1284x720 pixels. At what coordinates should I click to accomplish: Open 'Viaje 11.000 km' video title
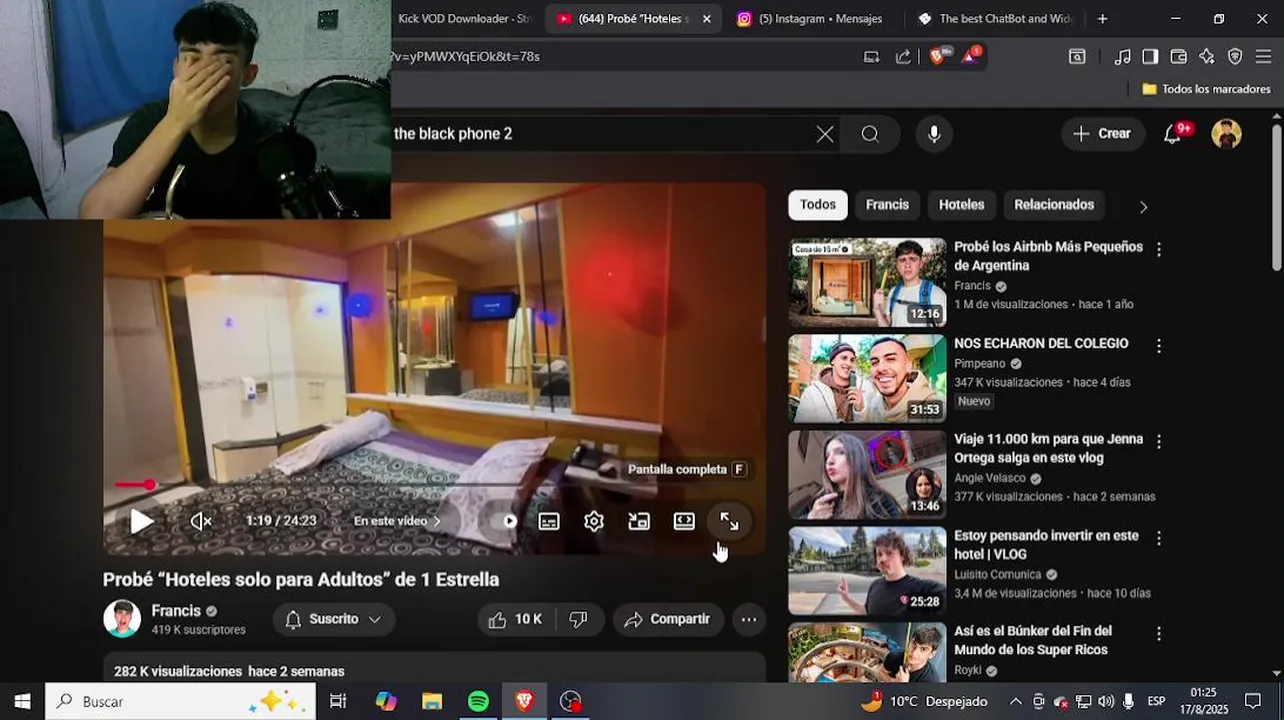[x=1048, y=449]
